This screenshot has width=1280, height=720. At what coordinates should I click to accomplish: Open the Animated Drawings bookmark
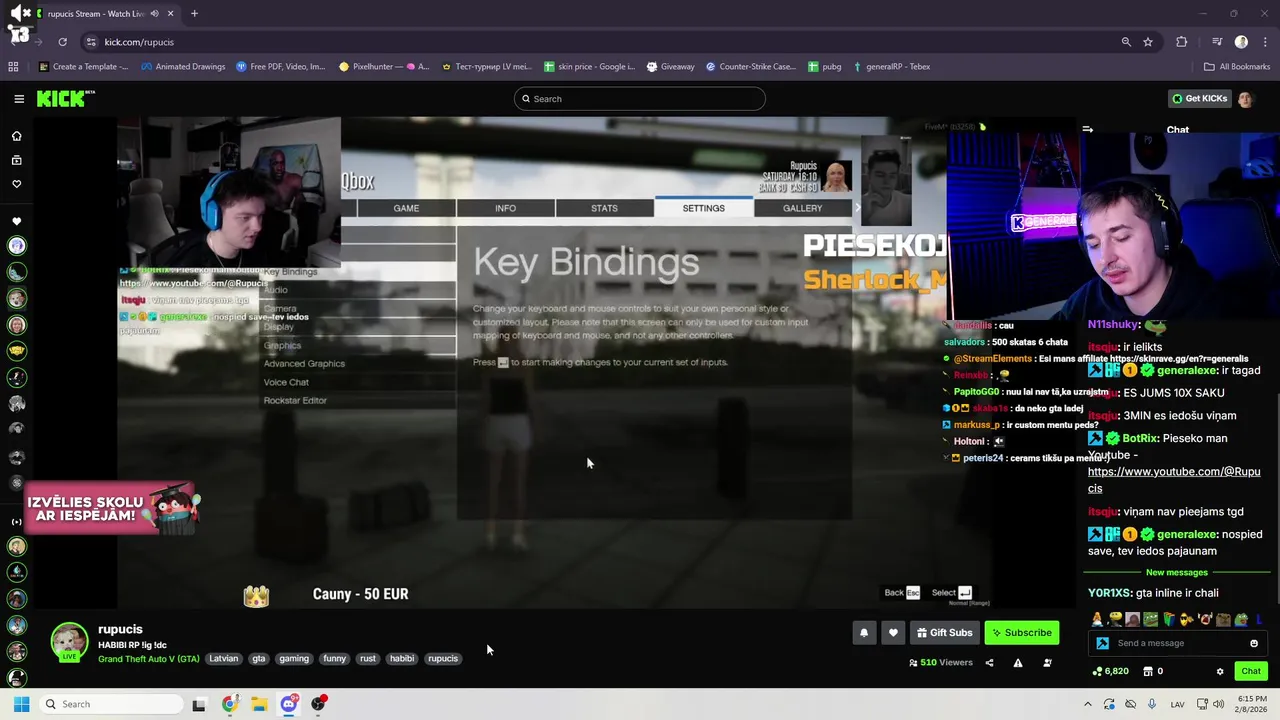pyautogui.click(x=183, y=67)
